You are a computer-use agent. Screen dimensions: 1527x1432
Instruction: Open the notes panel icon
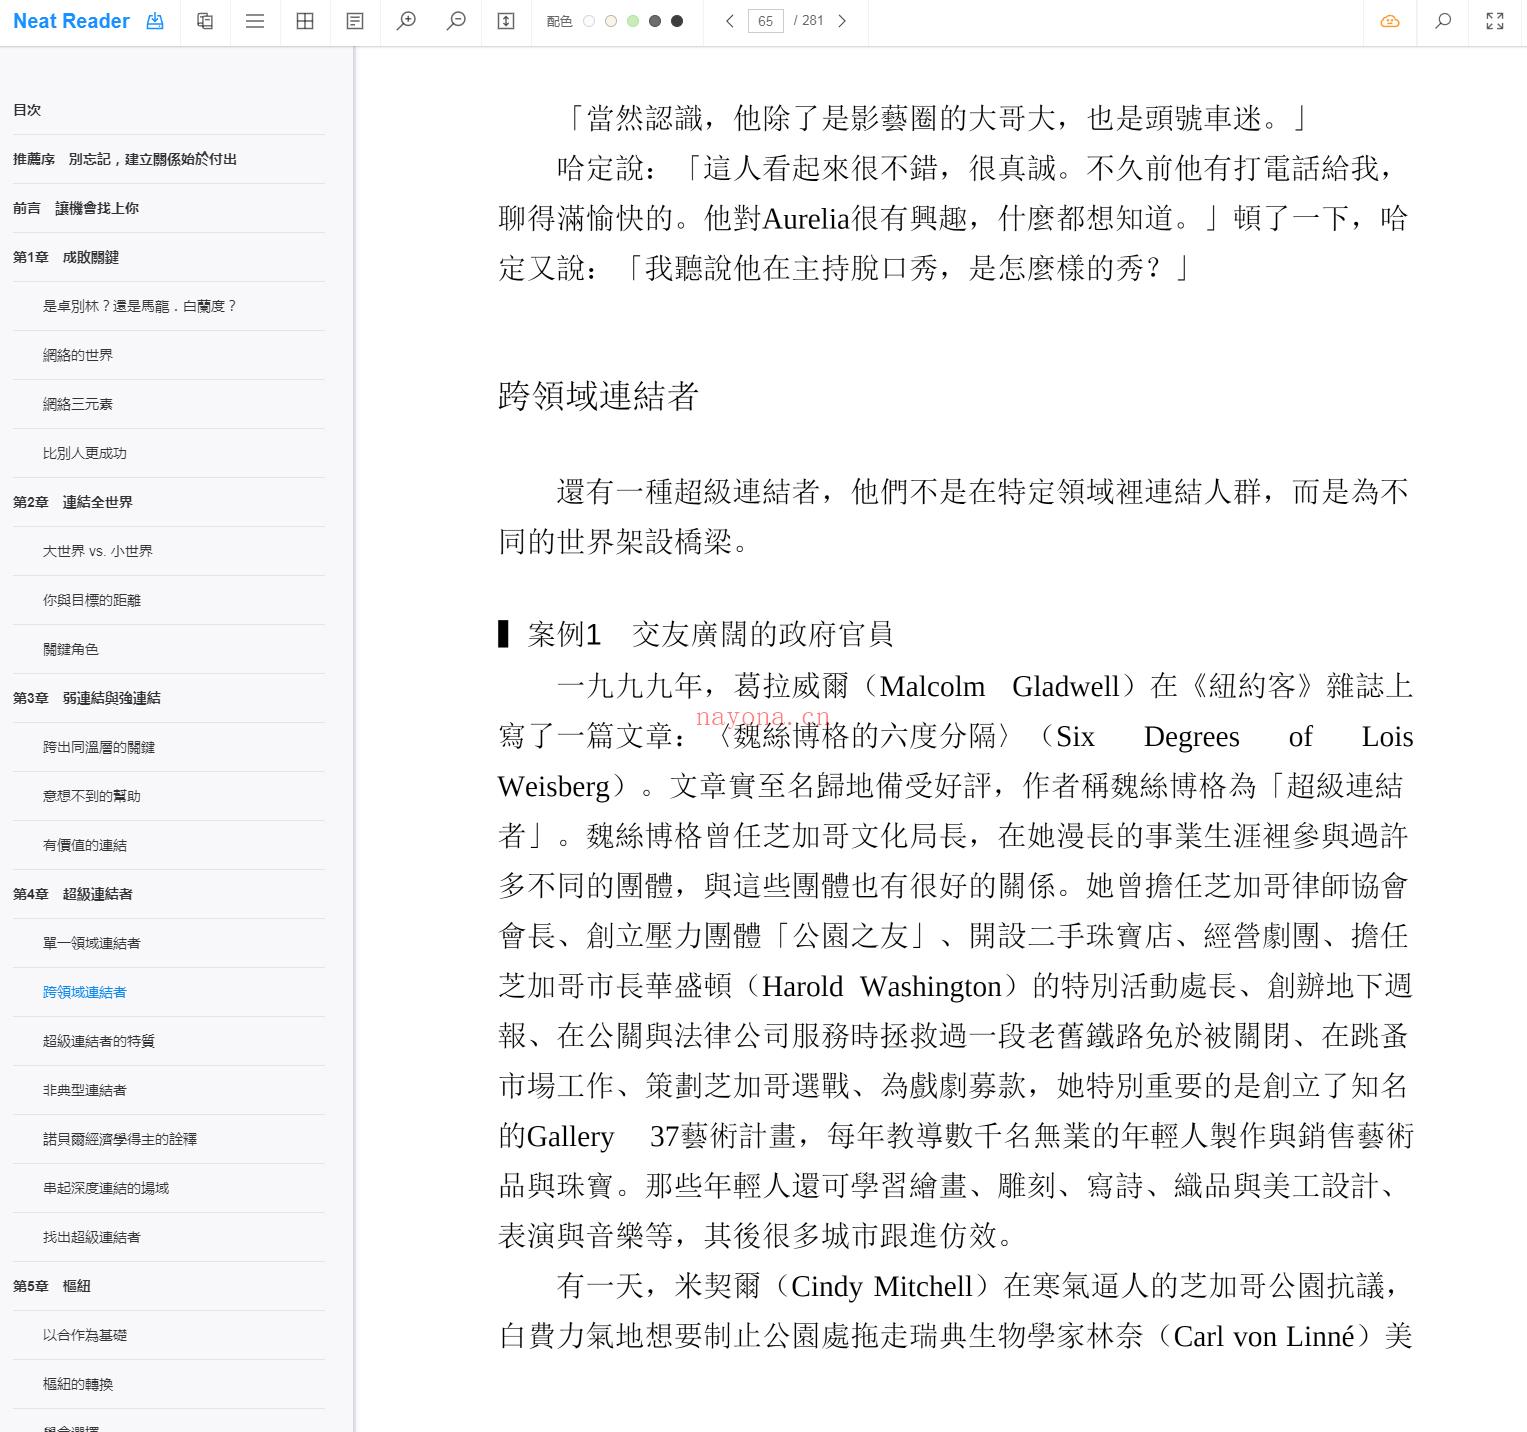click(x=355, y=21)
